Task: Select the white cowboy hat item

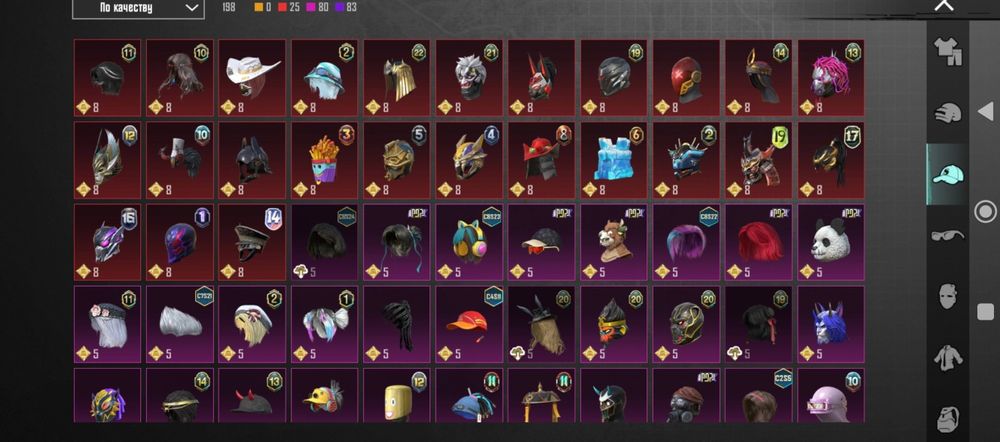Action: (x=252, y=78)
